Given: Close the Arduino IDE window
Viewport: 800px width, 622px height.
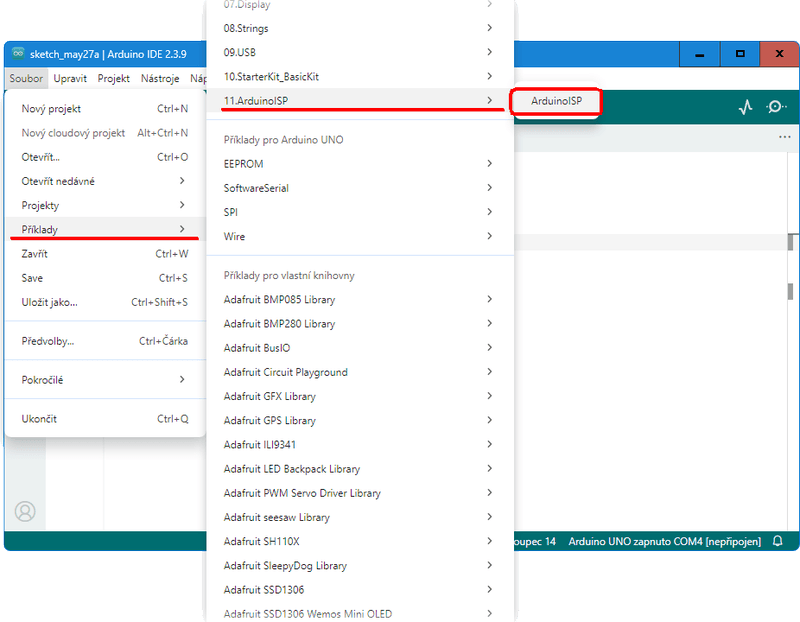Looking at the screenshot, I should click(x=779, y=54).
